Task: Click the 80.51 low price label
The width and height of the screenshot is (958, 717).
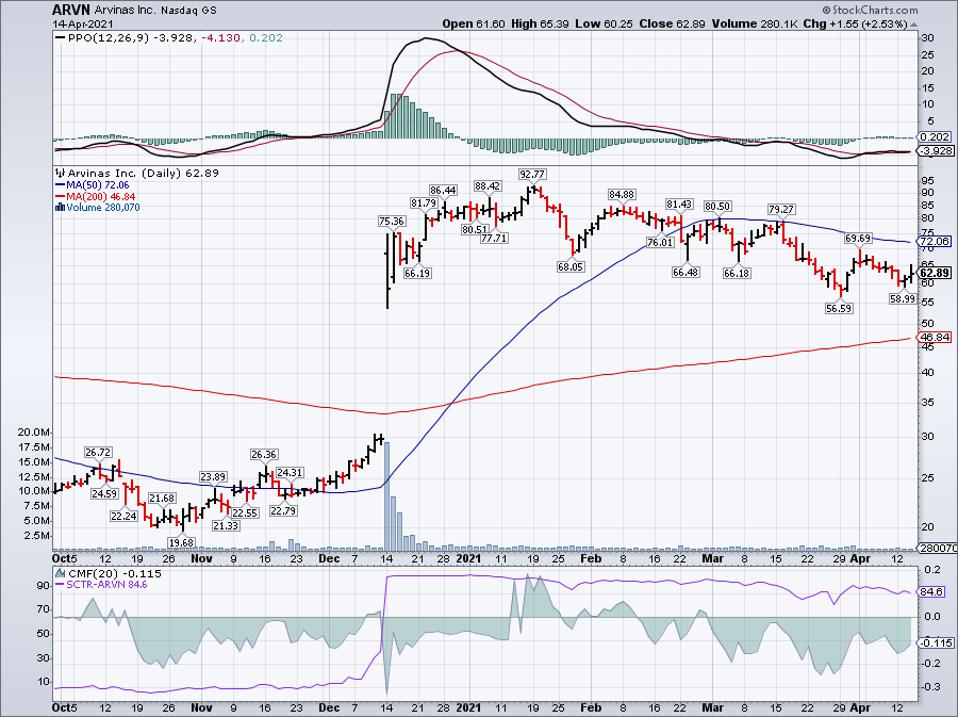Action: coord(475,229)
